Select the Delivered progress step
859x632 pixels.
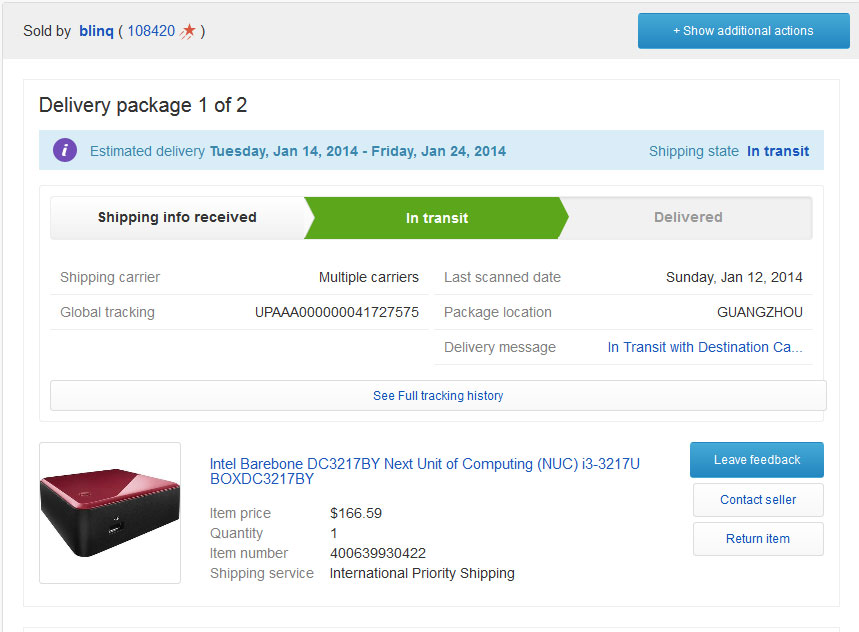point(688,217)
